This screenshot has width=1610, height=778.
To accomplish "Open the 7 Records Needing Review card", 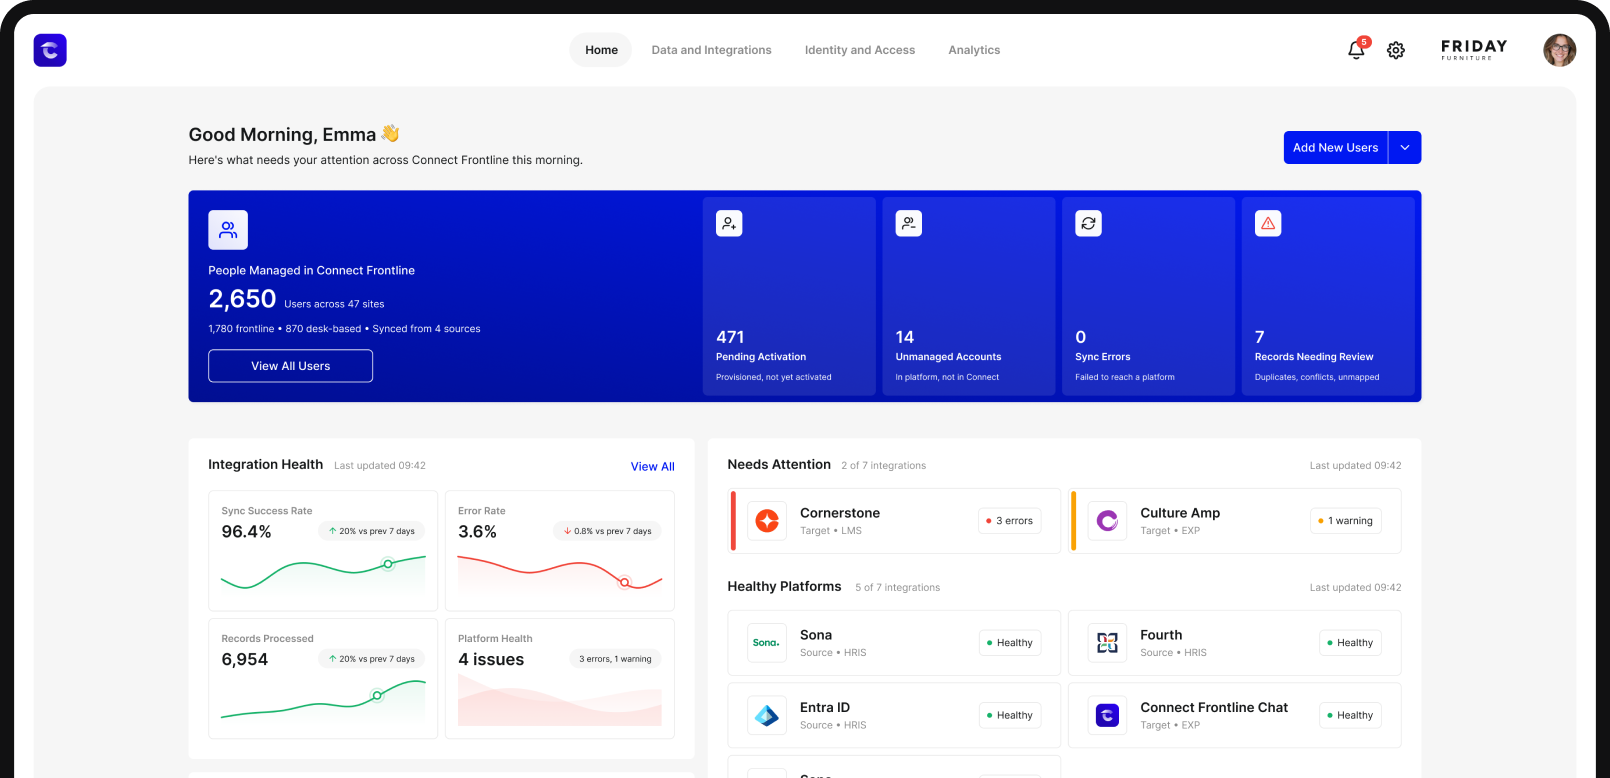I will (x=1328, y=296).
